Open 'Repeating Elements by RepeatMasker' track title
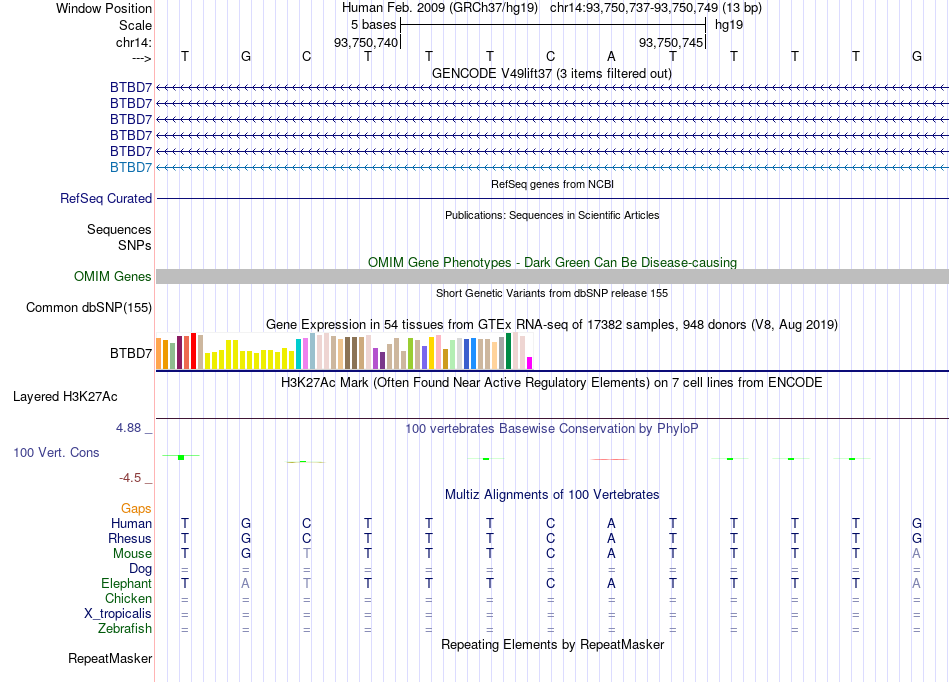Viewport: 950px width, 682px height. pyautogui.click(x=552, y=644)
